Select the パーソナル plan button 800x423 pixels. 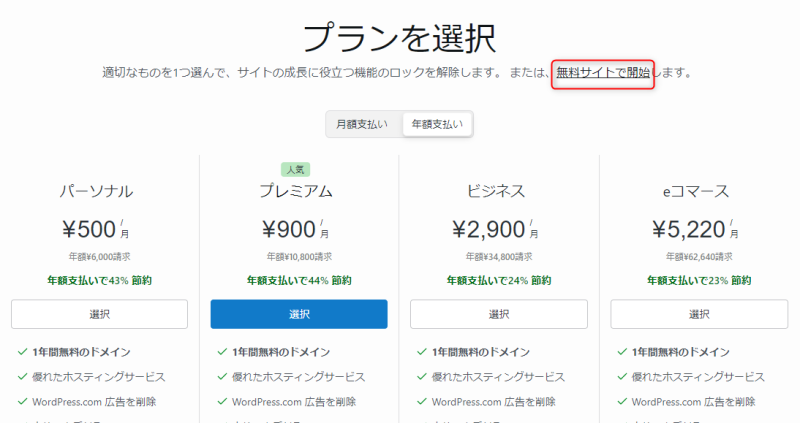[99, 314]
